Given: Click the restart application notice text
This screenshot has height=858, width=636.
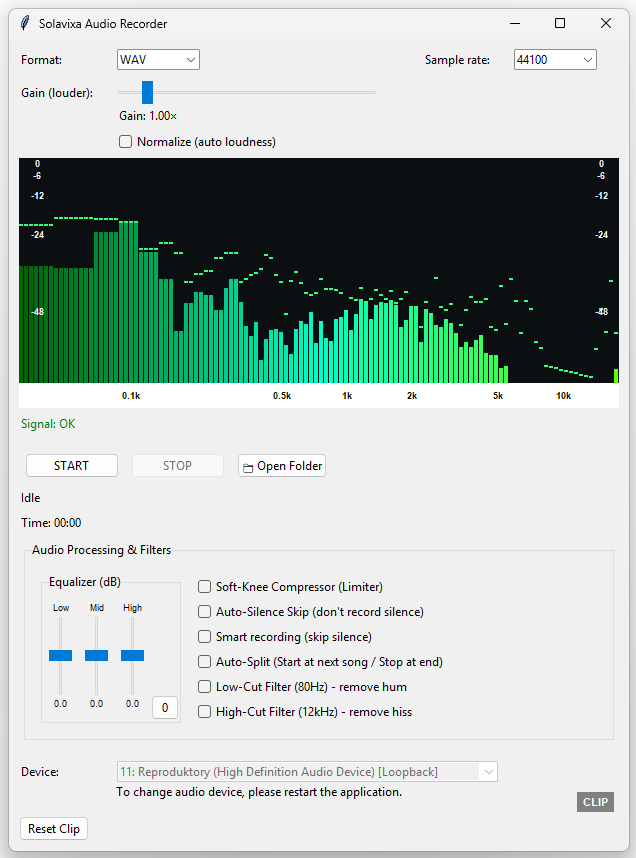Looking at the screenshot, I should tap(259, 792).
